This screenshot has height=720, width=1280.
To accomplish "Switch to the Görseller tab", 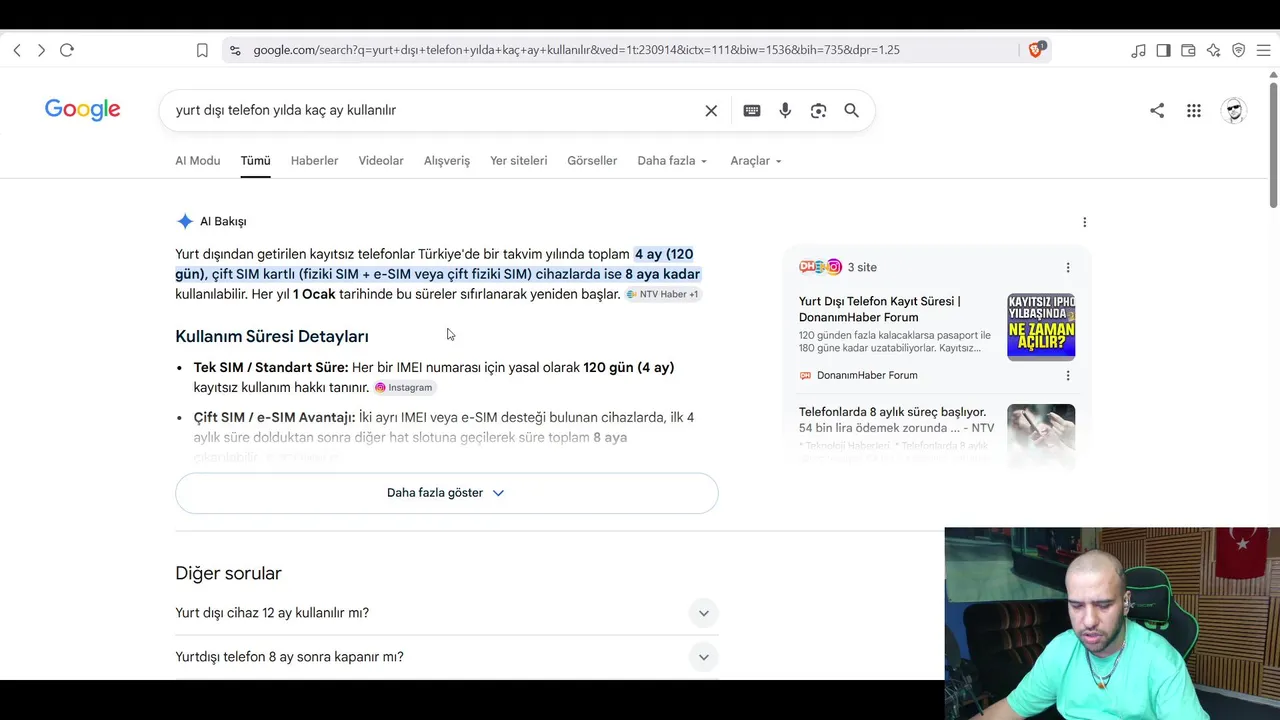I will pos(592,161).
